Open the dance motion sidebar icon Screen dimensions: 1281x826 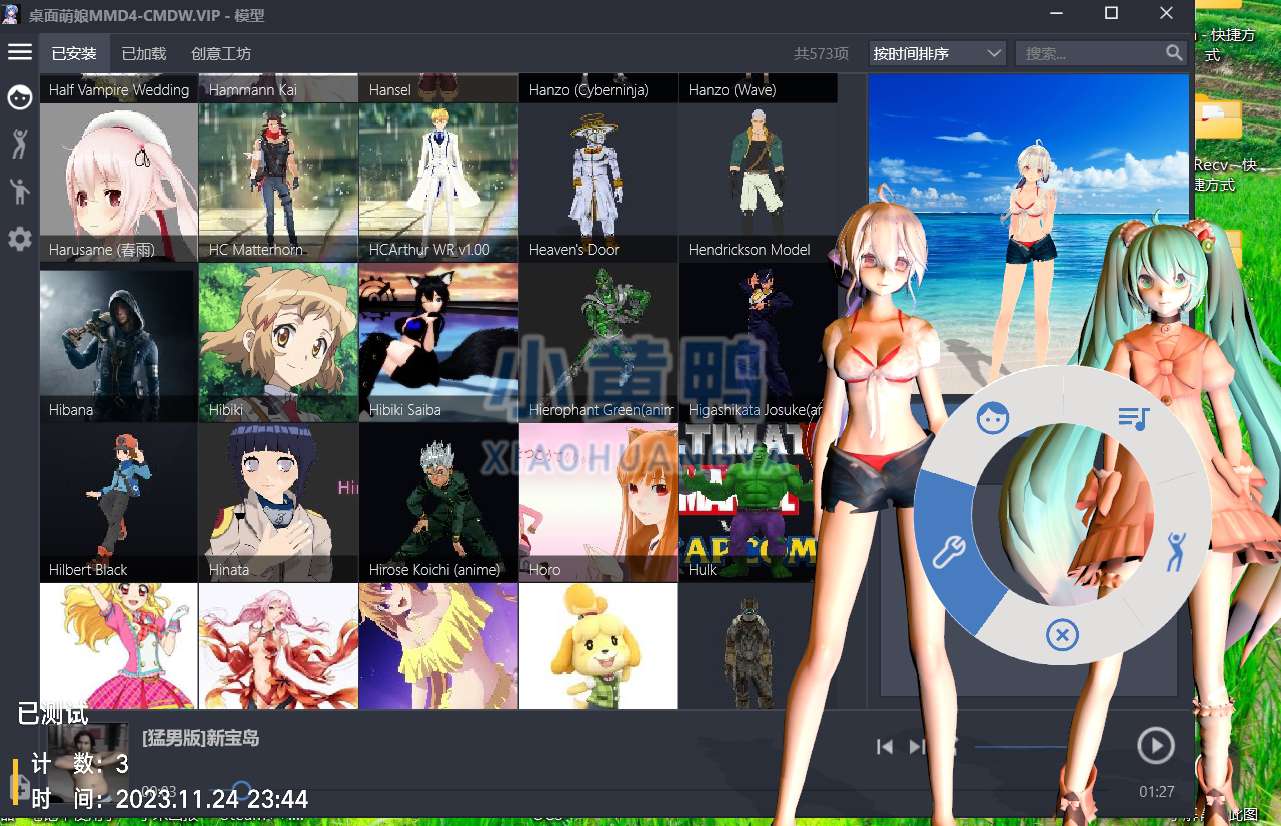click(20, 144)
